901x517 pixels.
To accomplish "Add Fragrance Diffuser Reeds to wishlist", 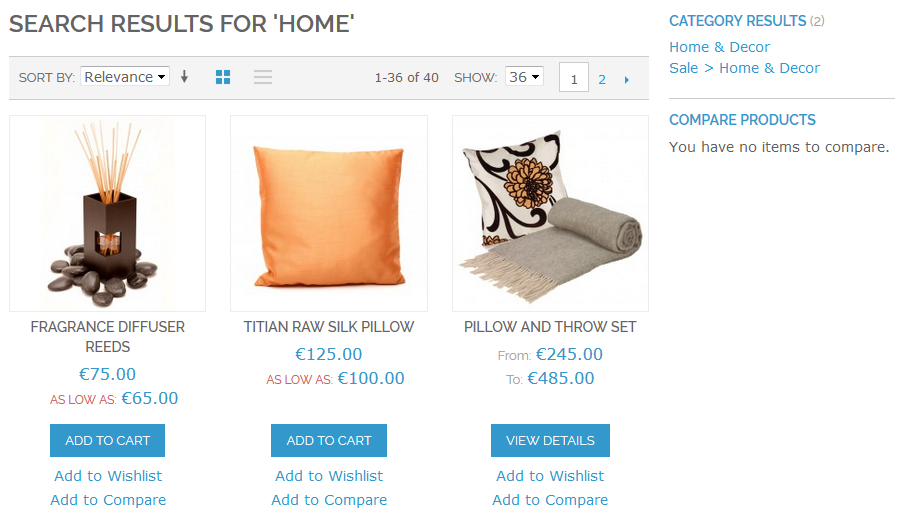I will pos(108,476).
